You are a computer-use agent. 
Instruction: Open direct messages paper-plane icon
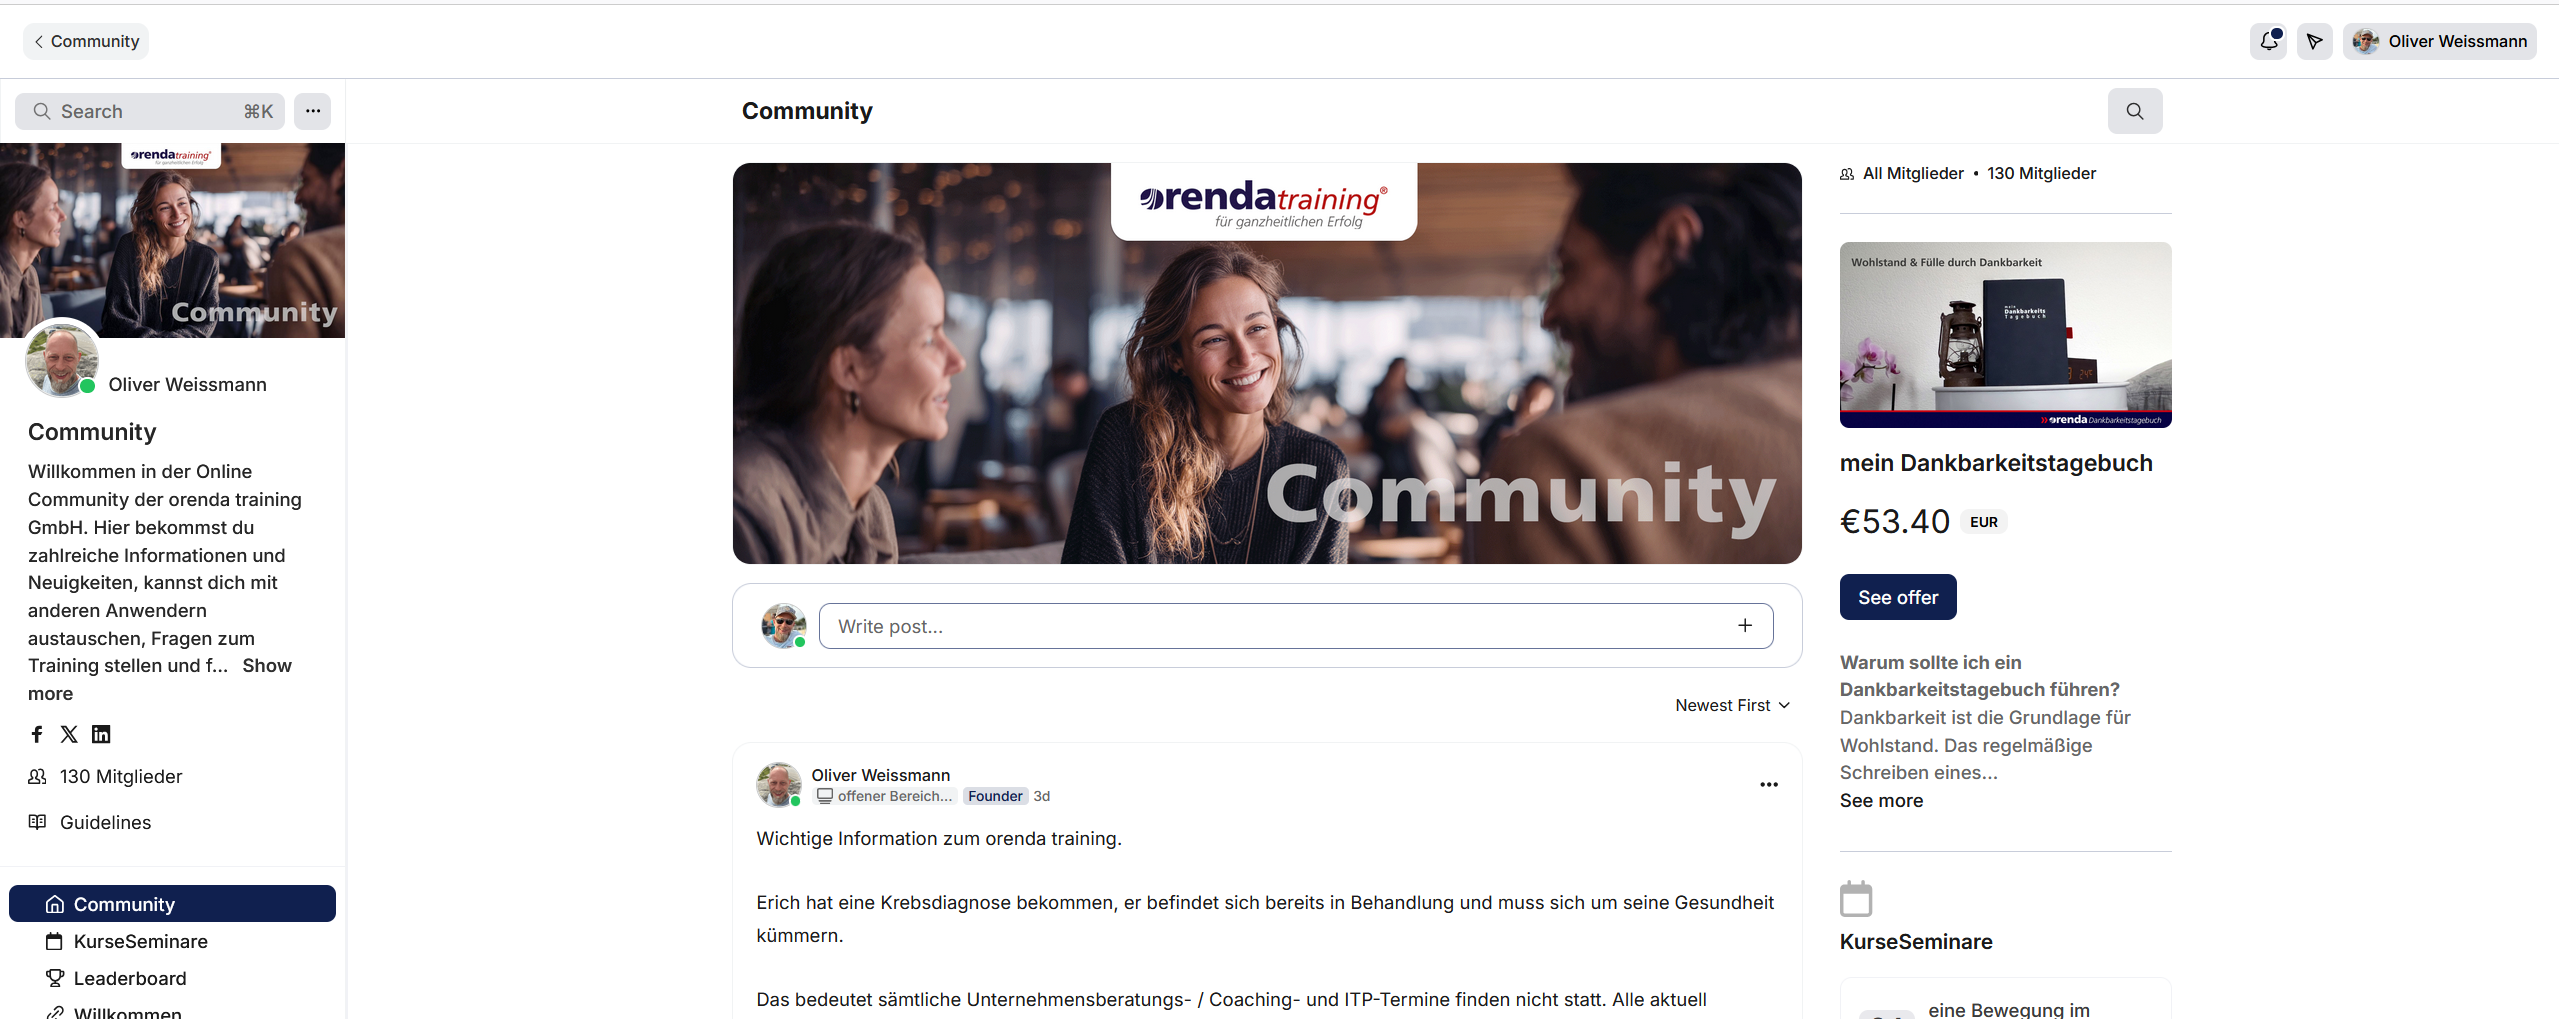point(2314,41)
